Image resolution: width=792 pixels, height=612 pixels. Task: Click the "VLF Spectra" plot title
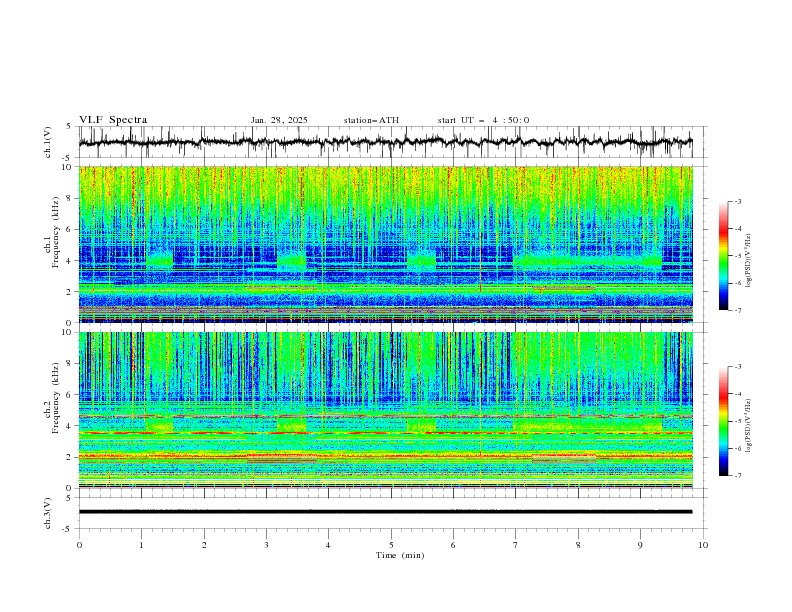(x=113, y=120)
